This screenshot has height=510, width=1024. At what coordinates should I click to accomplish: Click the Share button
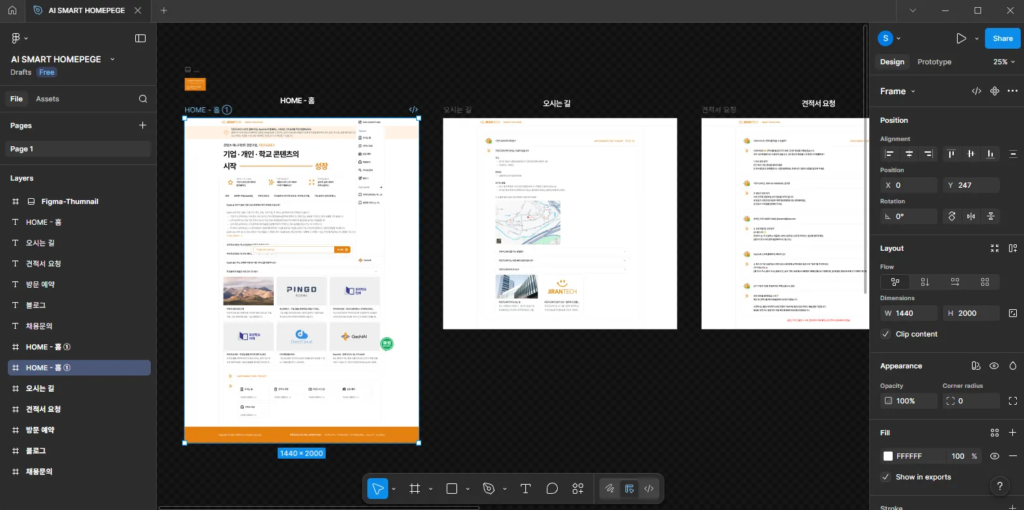click(x=1002, y=38)
